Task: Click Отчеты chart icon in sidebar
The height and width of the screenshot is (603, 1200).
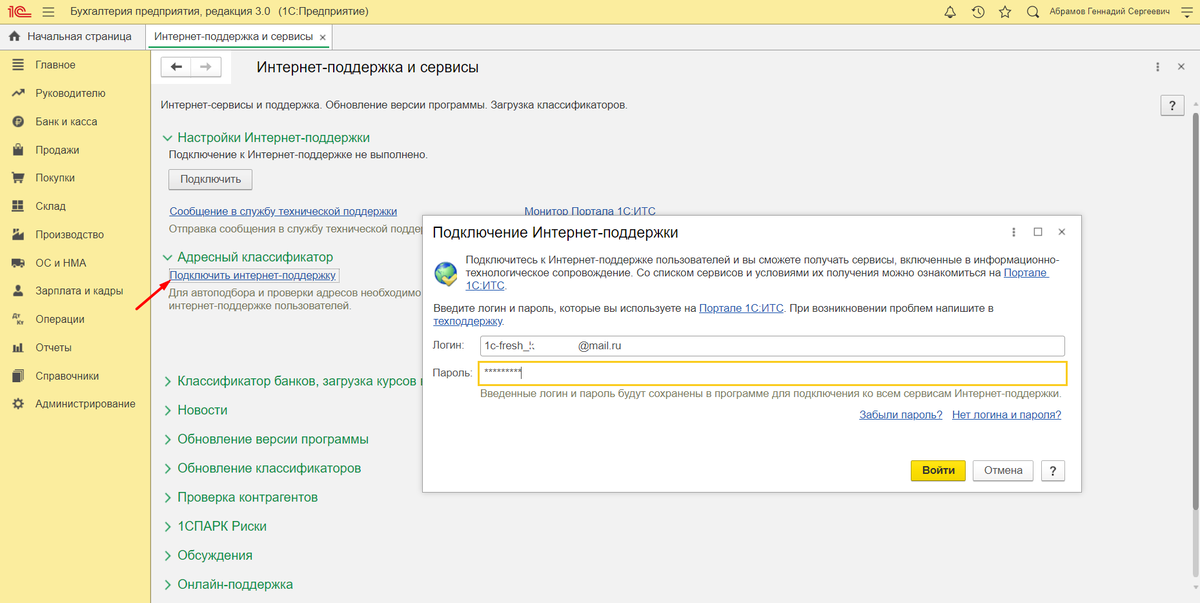Action: click(x=17, y=348)
